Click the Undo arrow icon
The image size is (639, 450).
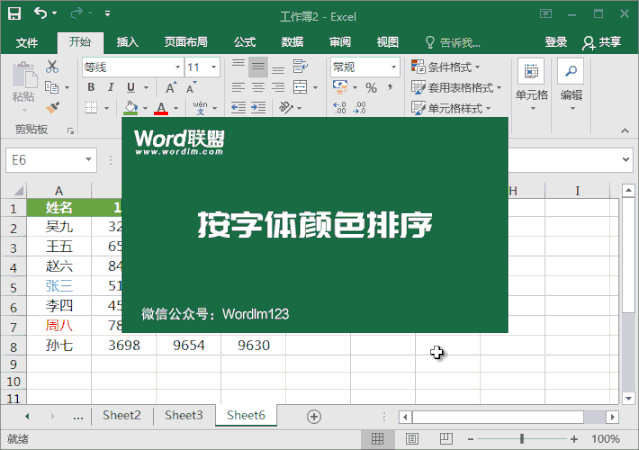coord(41,13)
